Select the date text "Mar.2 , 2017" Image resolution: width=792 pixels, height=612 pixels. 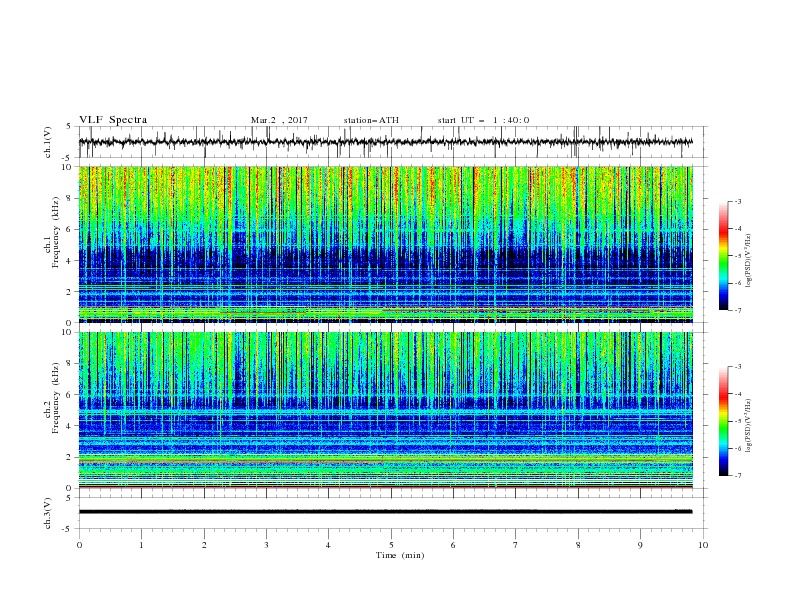(279, 120)
